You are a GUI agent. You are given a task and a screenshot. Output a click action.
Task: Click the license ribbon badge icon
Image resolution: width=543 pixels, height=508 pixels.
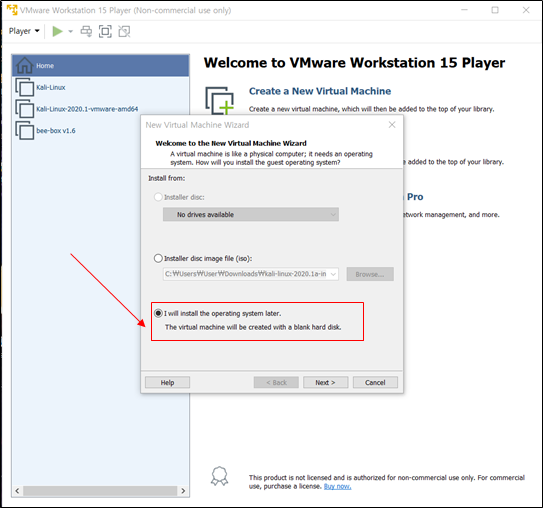click(x=220, y=476)
